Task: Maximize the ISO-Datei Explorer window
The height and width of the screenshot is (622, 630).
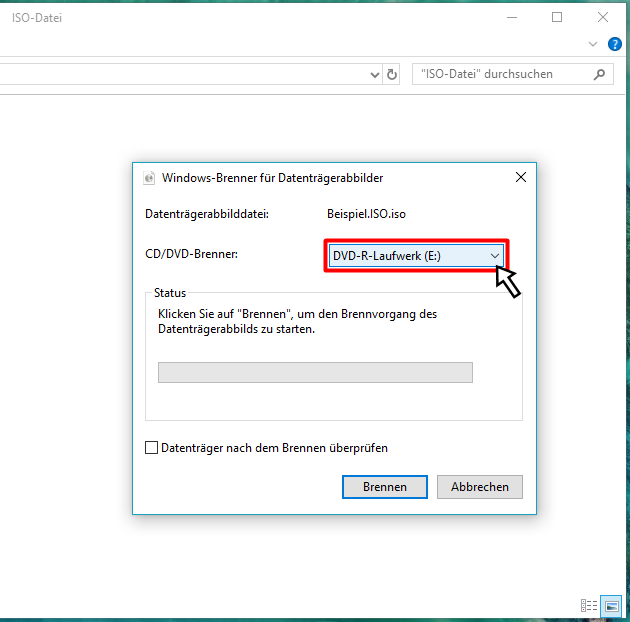Action: point(557,17)
